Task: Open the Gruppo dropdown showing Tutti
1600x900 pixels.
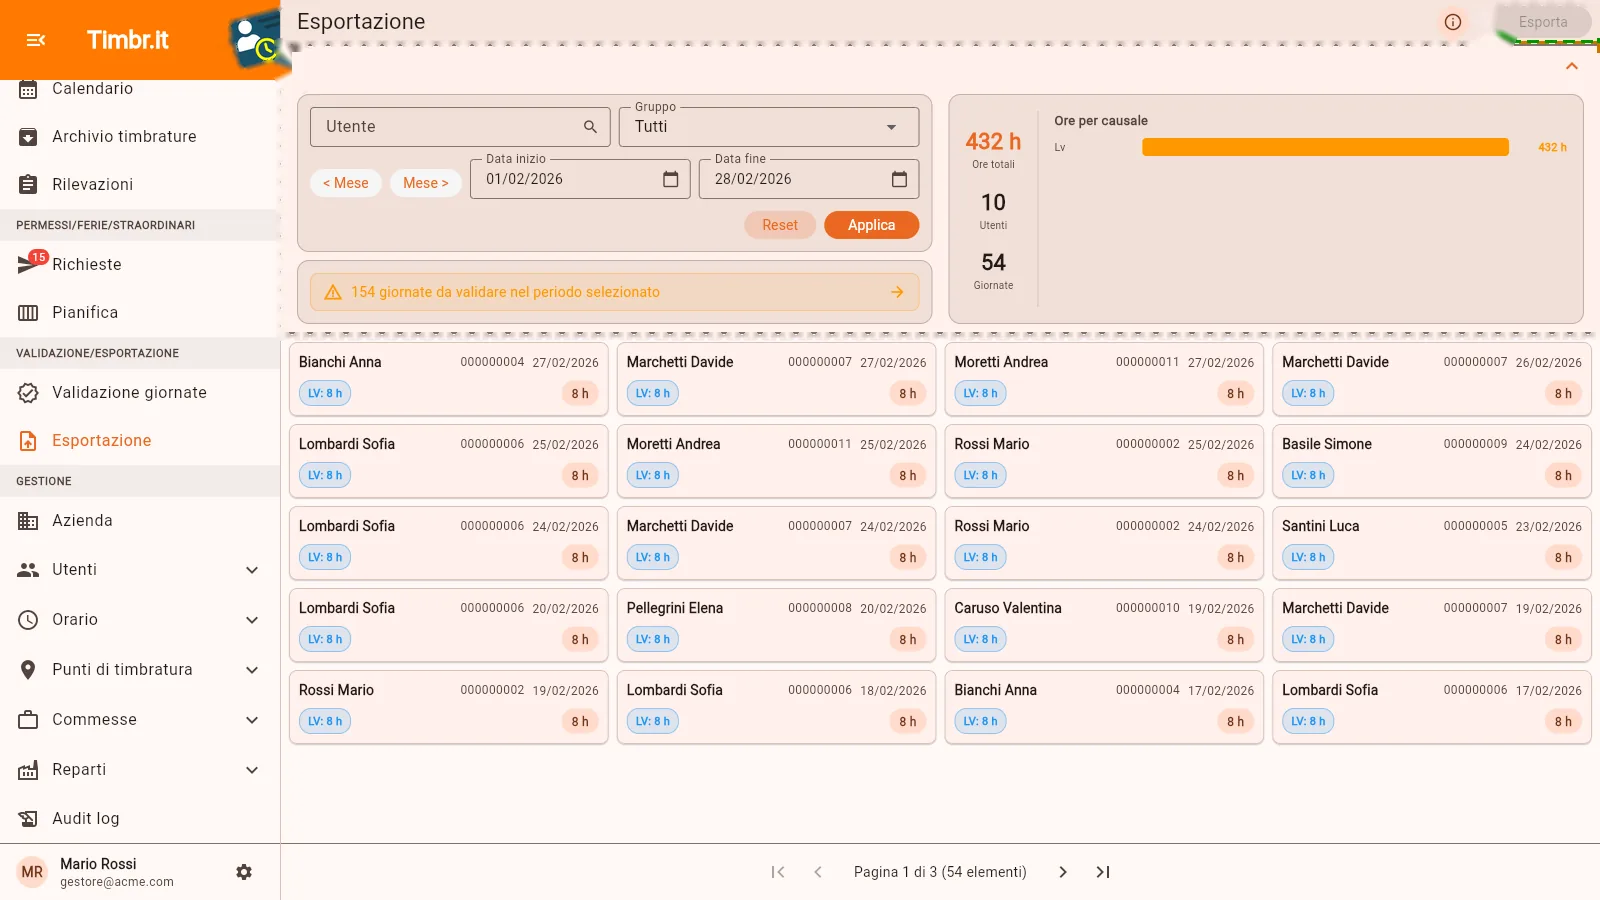Action: tap(769, 127)
